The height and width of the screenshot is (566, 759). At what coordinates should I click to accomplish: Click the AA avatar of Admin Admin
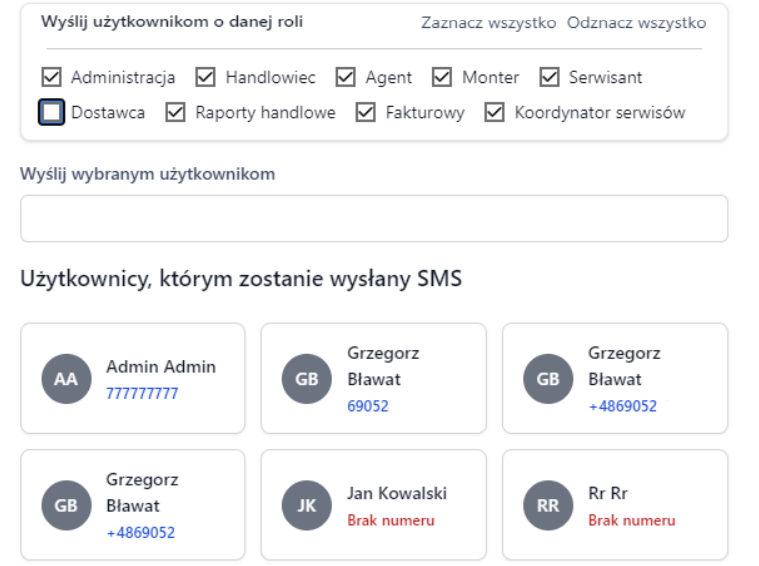[x=65, y=380]
